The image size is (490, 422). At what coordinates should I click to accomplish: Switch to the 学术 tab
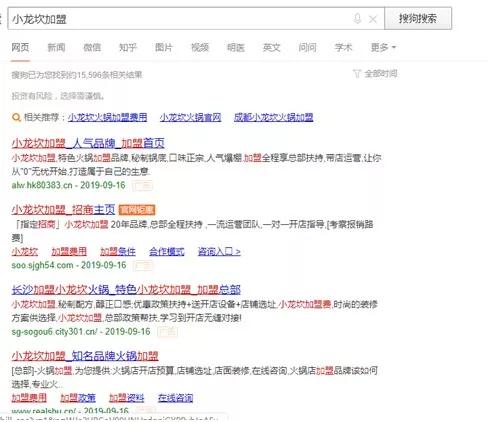(x=343, y=47)
